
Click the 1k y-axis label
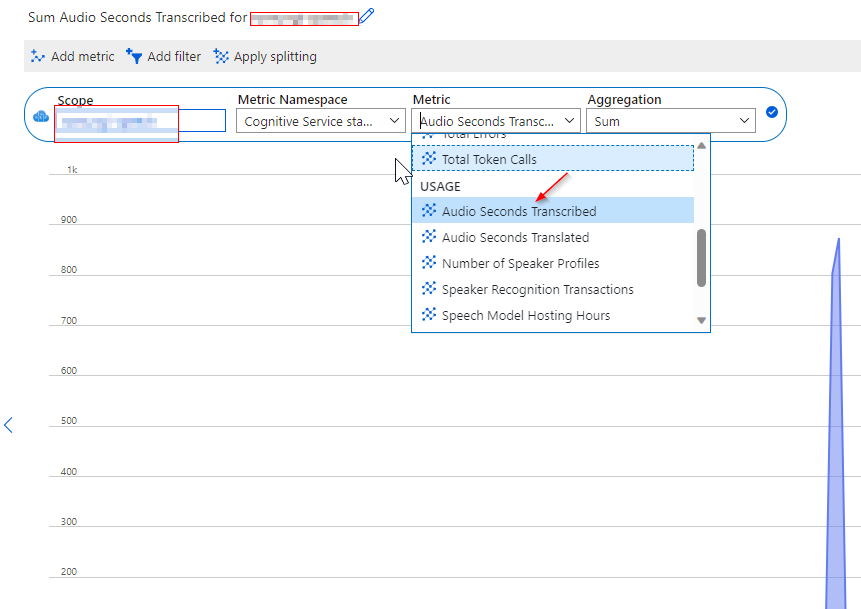coord(72,170)
